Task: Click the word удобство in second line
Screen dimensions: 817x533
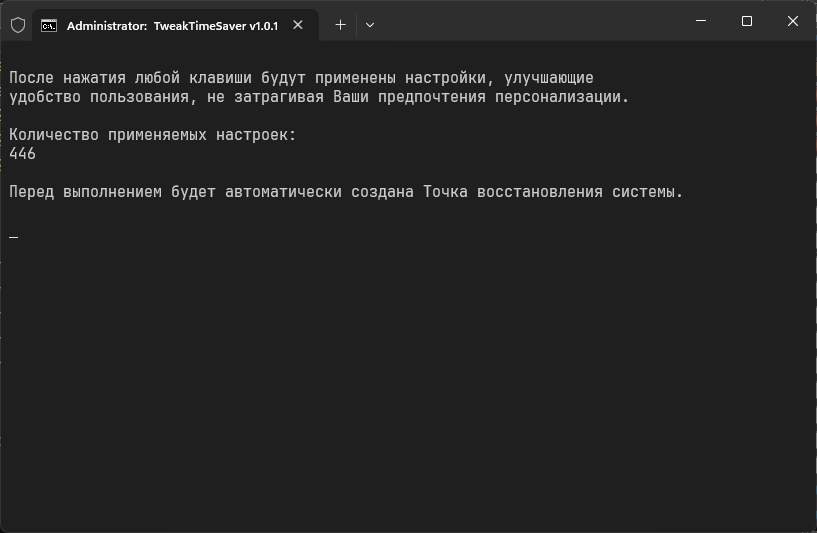Action: [x=45, y=97]
